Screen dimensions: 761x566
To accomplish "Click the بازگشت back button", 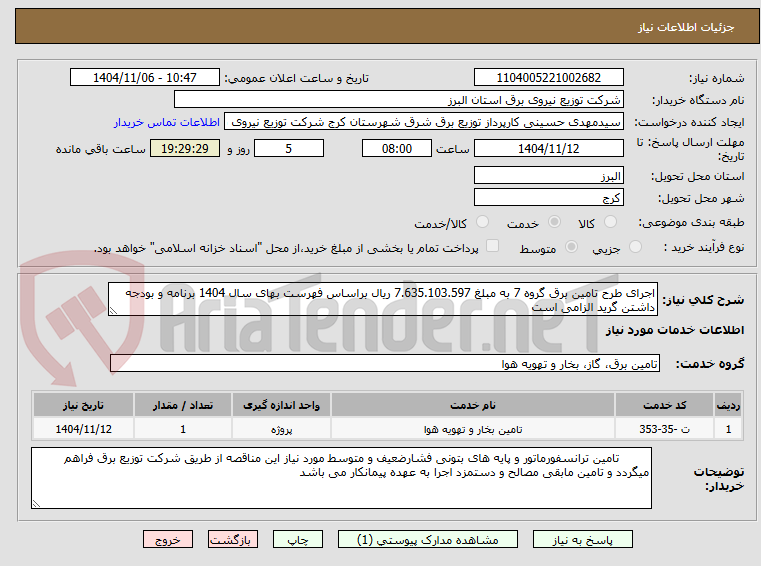I will click(x=232, y=539).
